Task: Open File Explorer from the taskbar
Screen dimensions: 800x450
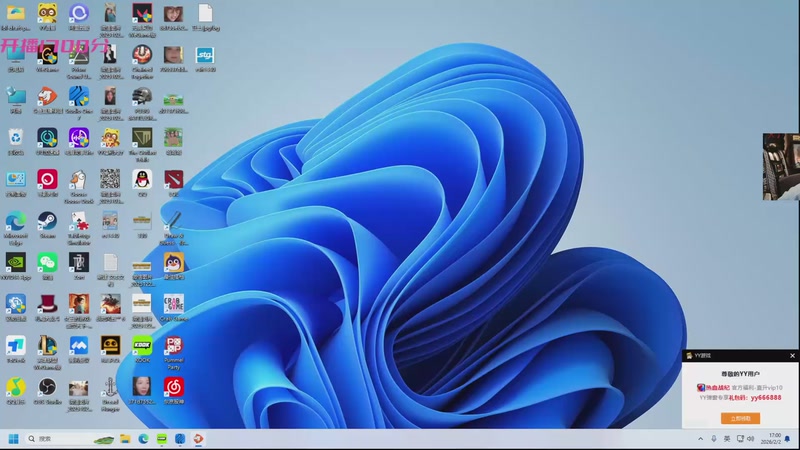Action: pyautogui.click(x=125, y=439)
